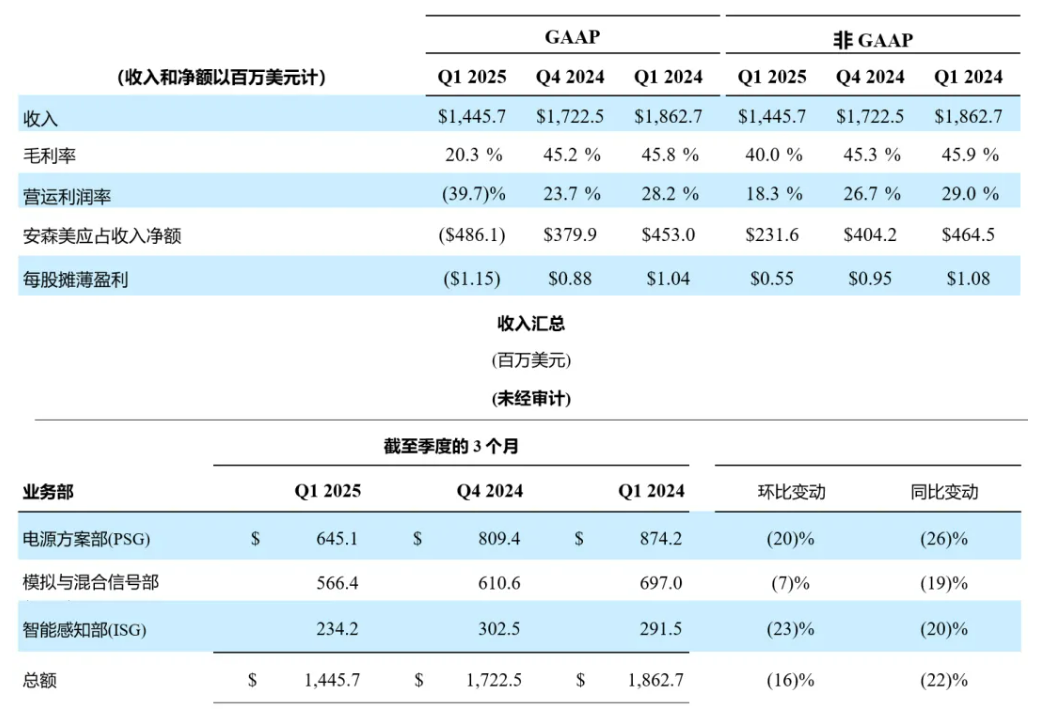Select diluted EPS value $0.88
This screenshot has width=1038, height=714.
[x=570, y=279]
